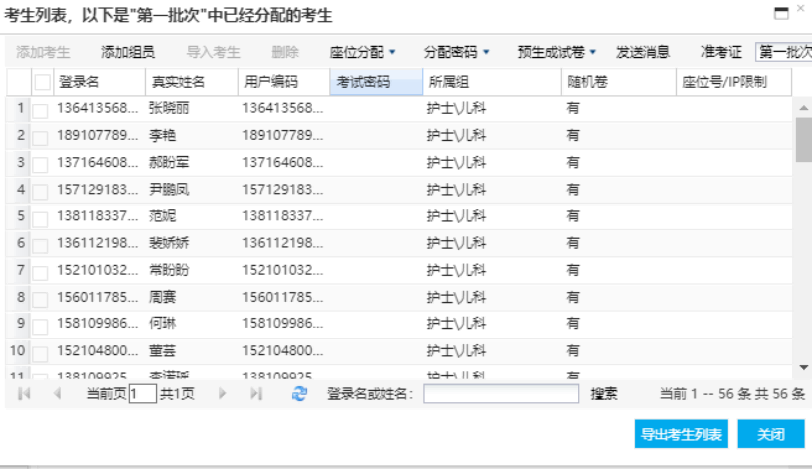
Task: Go to the next page arrow
Action: point(223,394)
